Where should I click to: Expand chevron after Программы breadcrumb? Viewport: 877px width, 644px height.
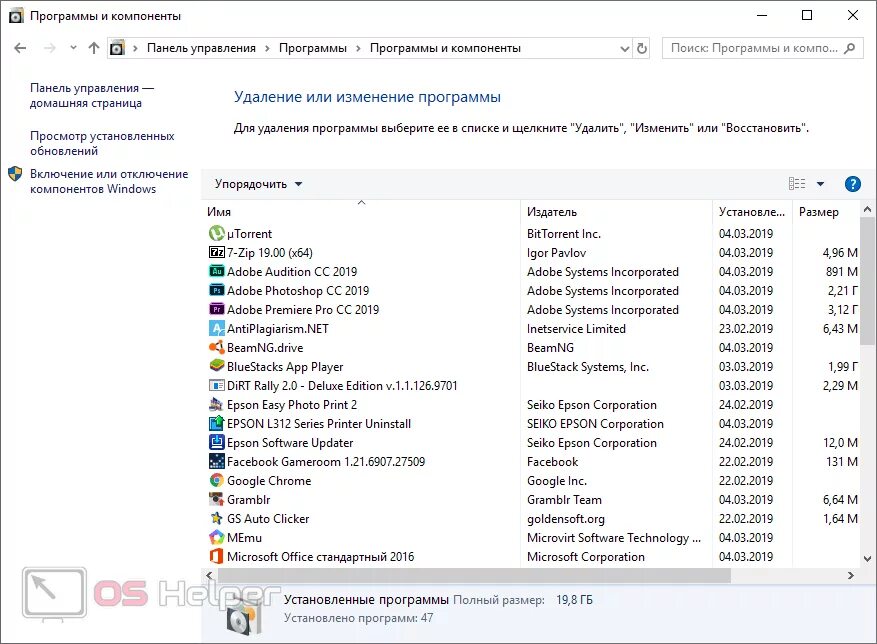coord(359,49)
